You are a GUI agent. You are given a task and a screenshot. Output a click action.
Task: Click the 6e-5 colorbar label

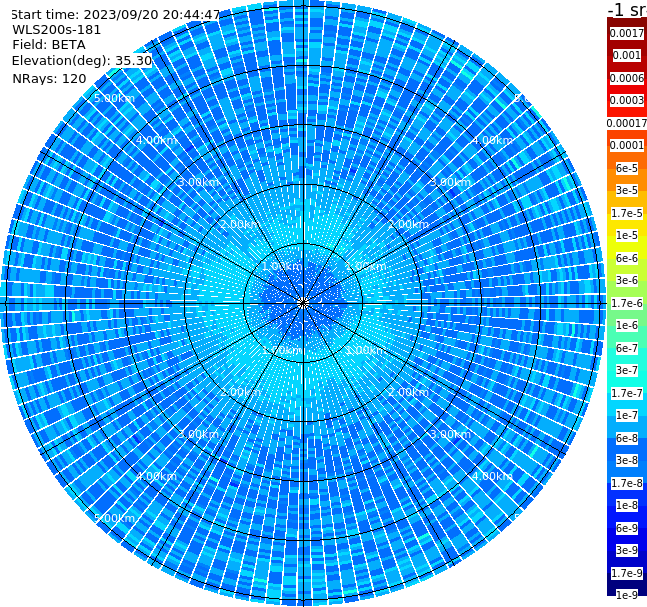627,168
